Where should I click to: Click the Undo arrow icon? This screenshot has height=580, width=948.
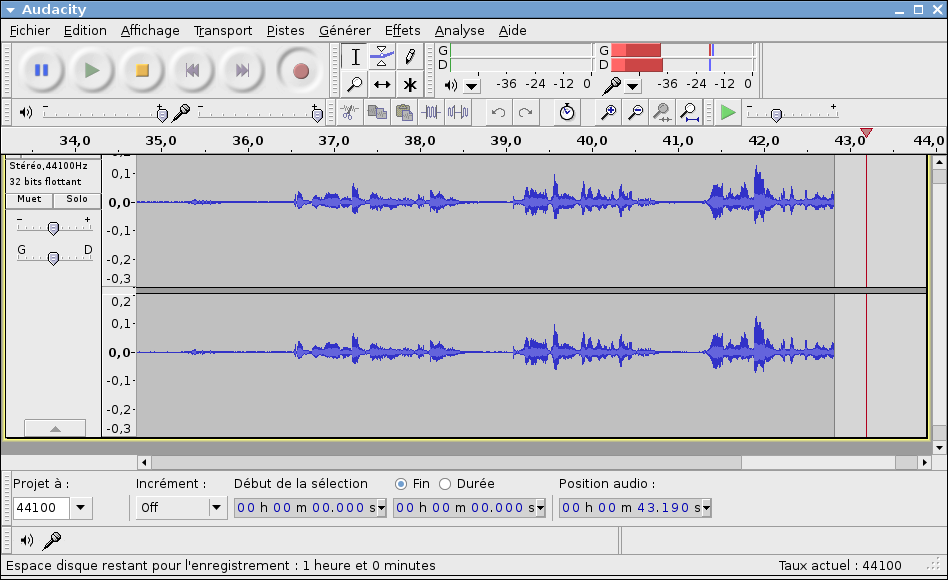point(498,112)
